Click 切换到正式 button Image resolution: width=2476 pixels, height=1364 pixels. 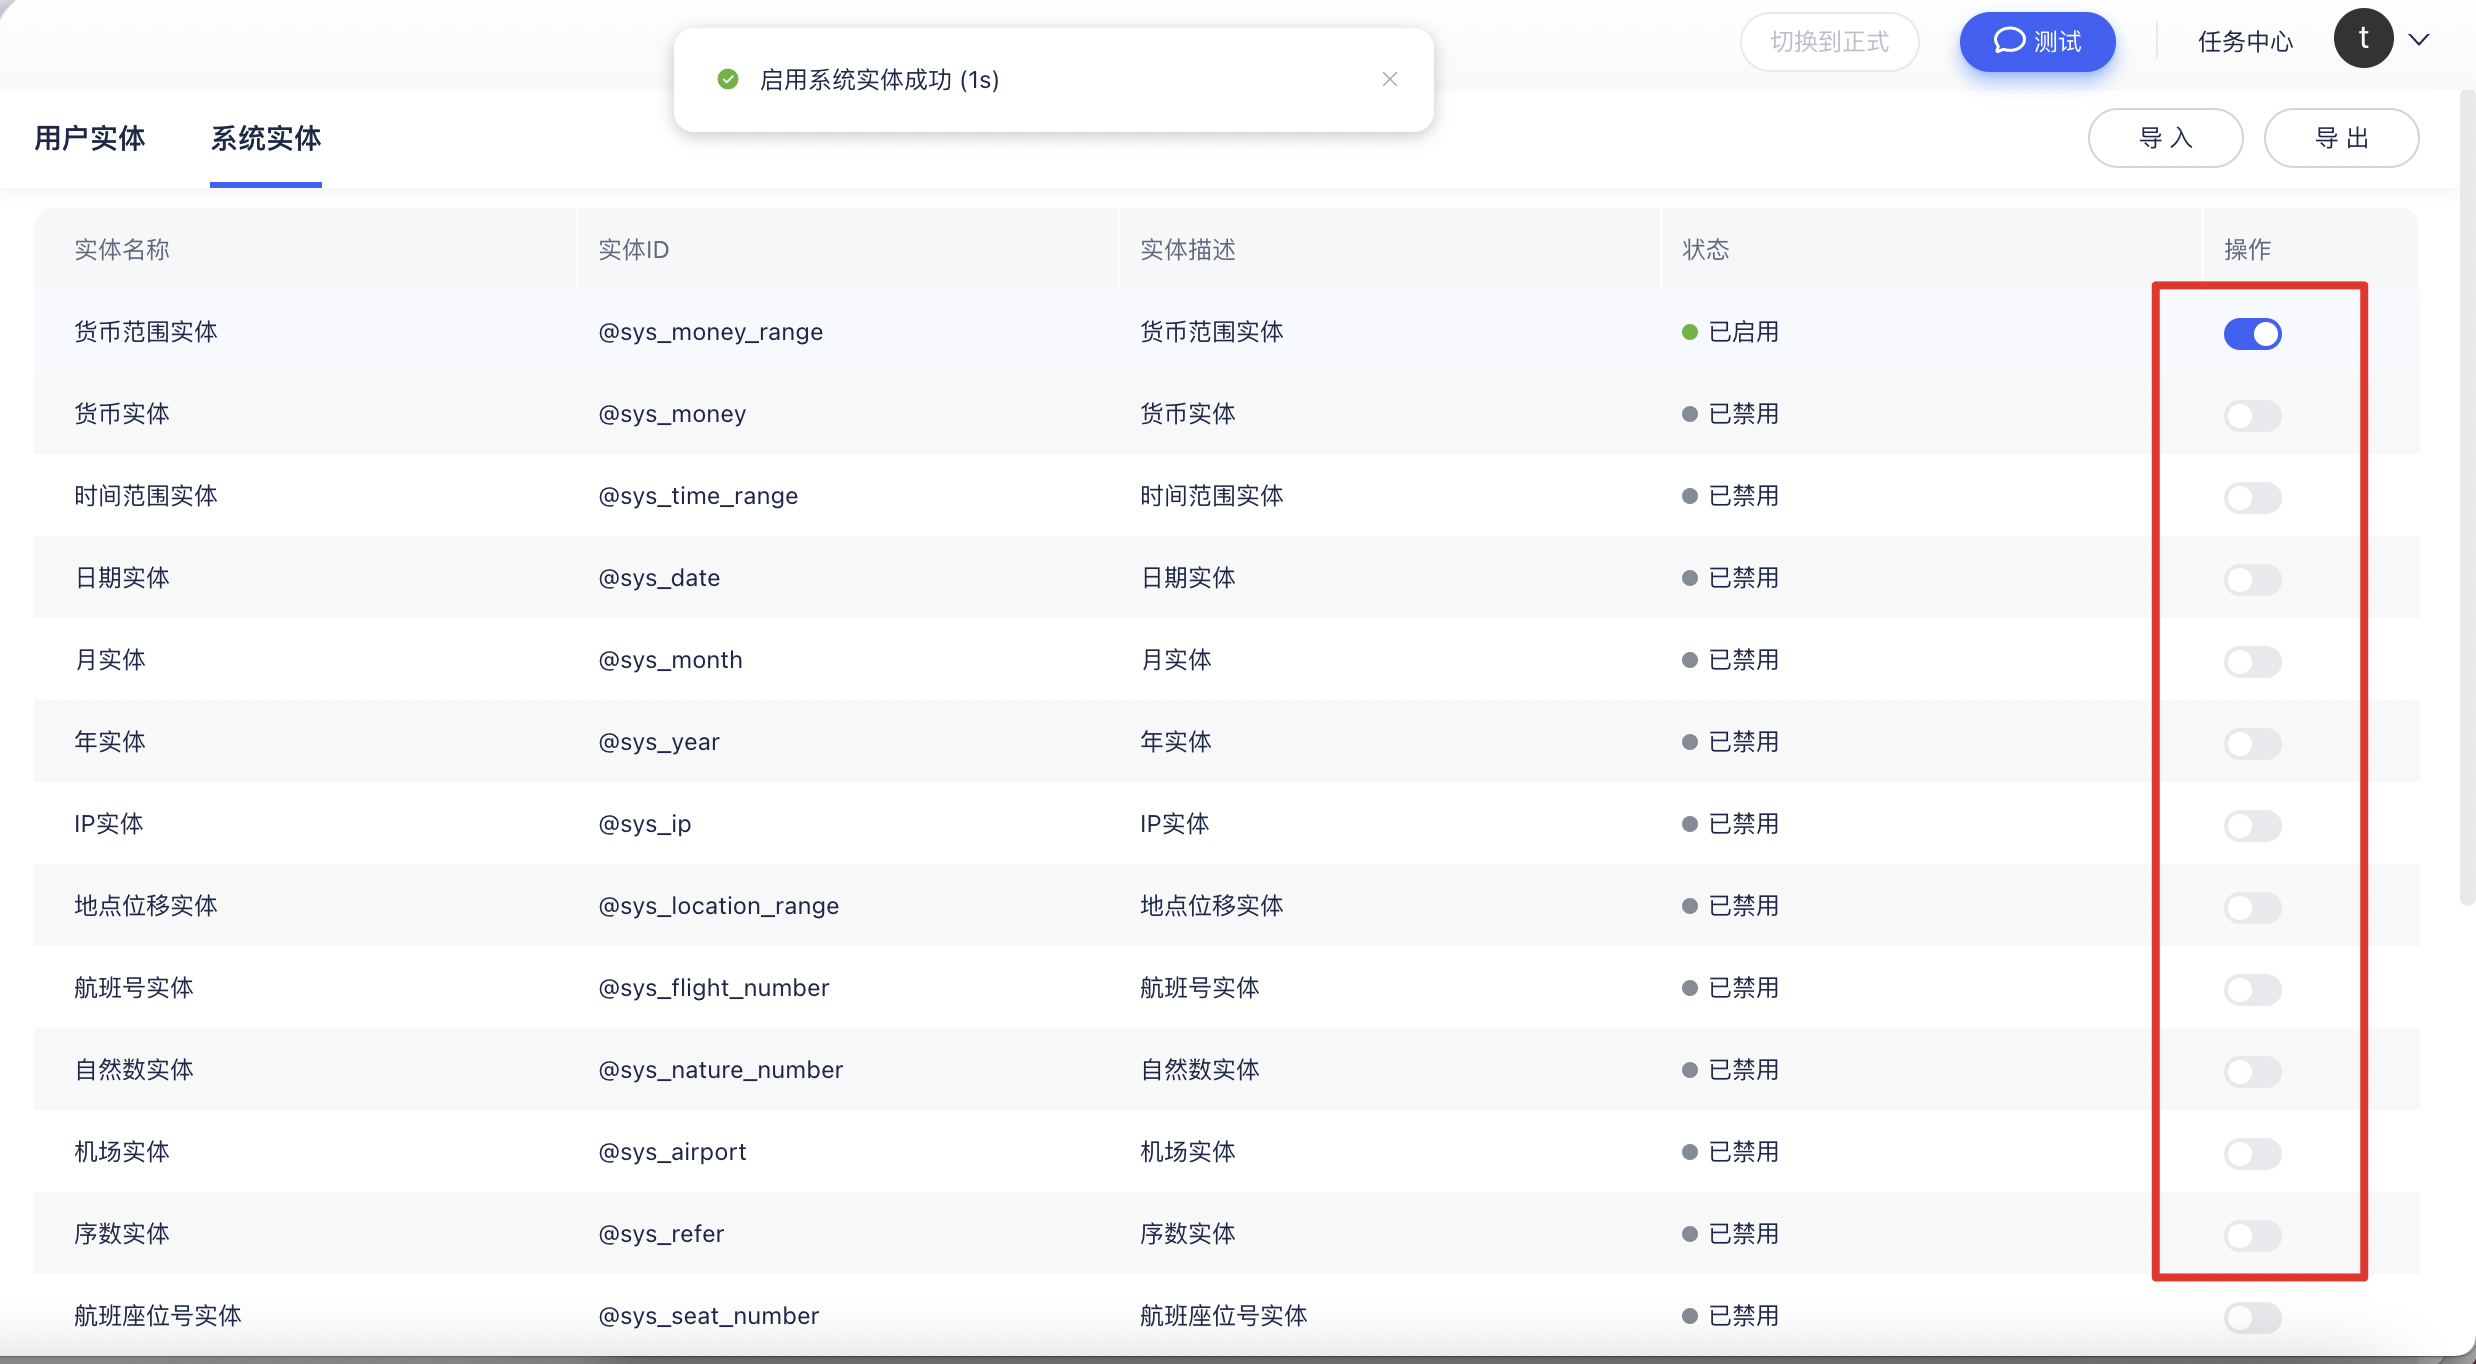coord(1829,41)
